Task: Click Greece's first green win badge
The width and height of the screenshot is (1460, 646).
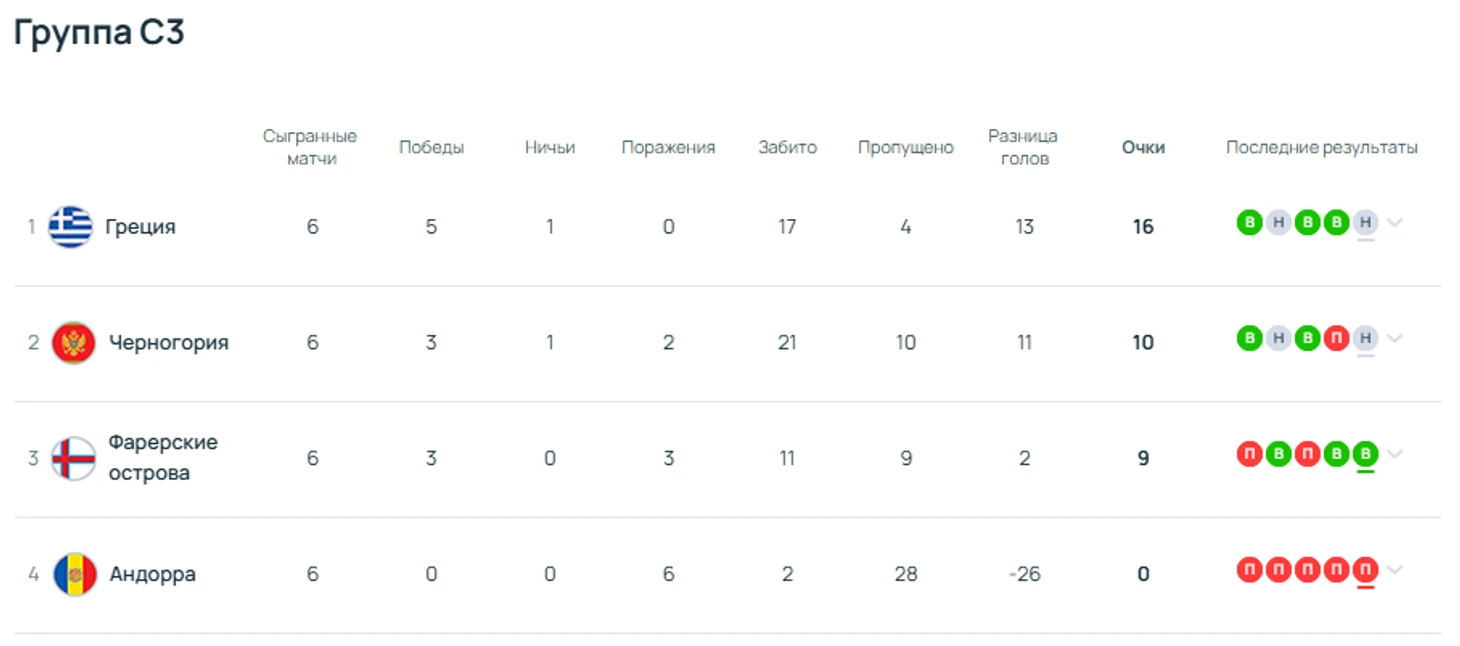Action: click(1249, 222)
